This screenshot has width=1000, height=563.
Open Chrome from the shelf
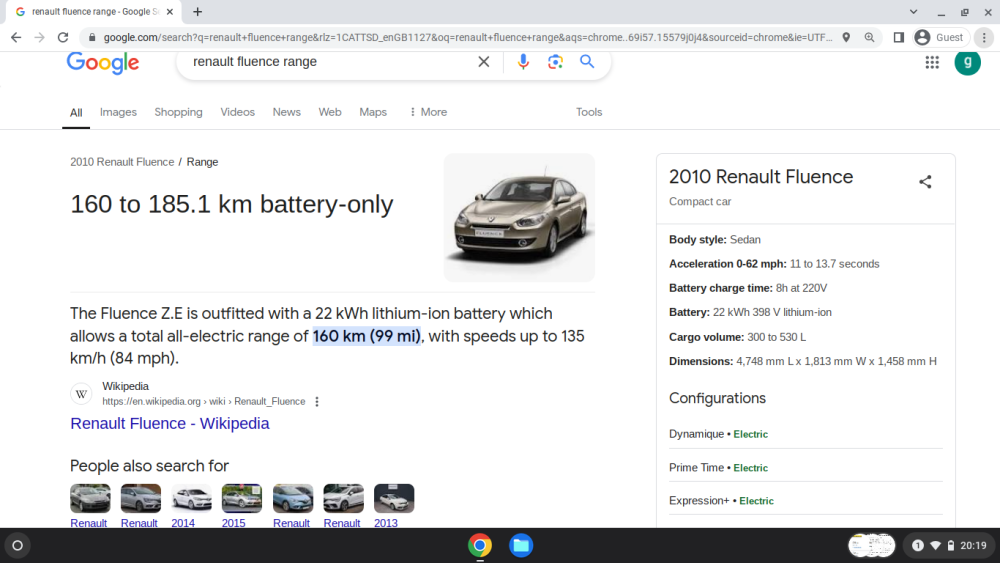tap(480, 546)
